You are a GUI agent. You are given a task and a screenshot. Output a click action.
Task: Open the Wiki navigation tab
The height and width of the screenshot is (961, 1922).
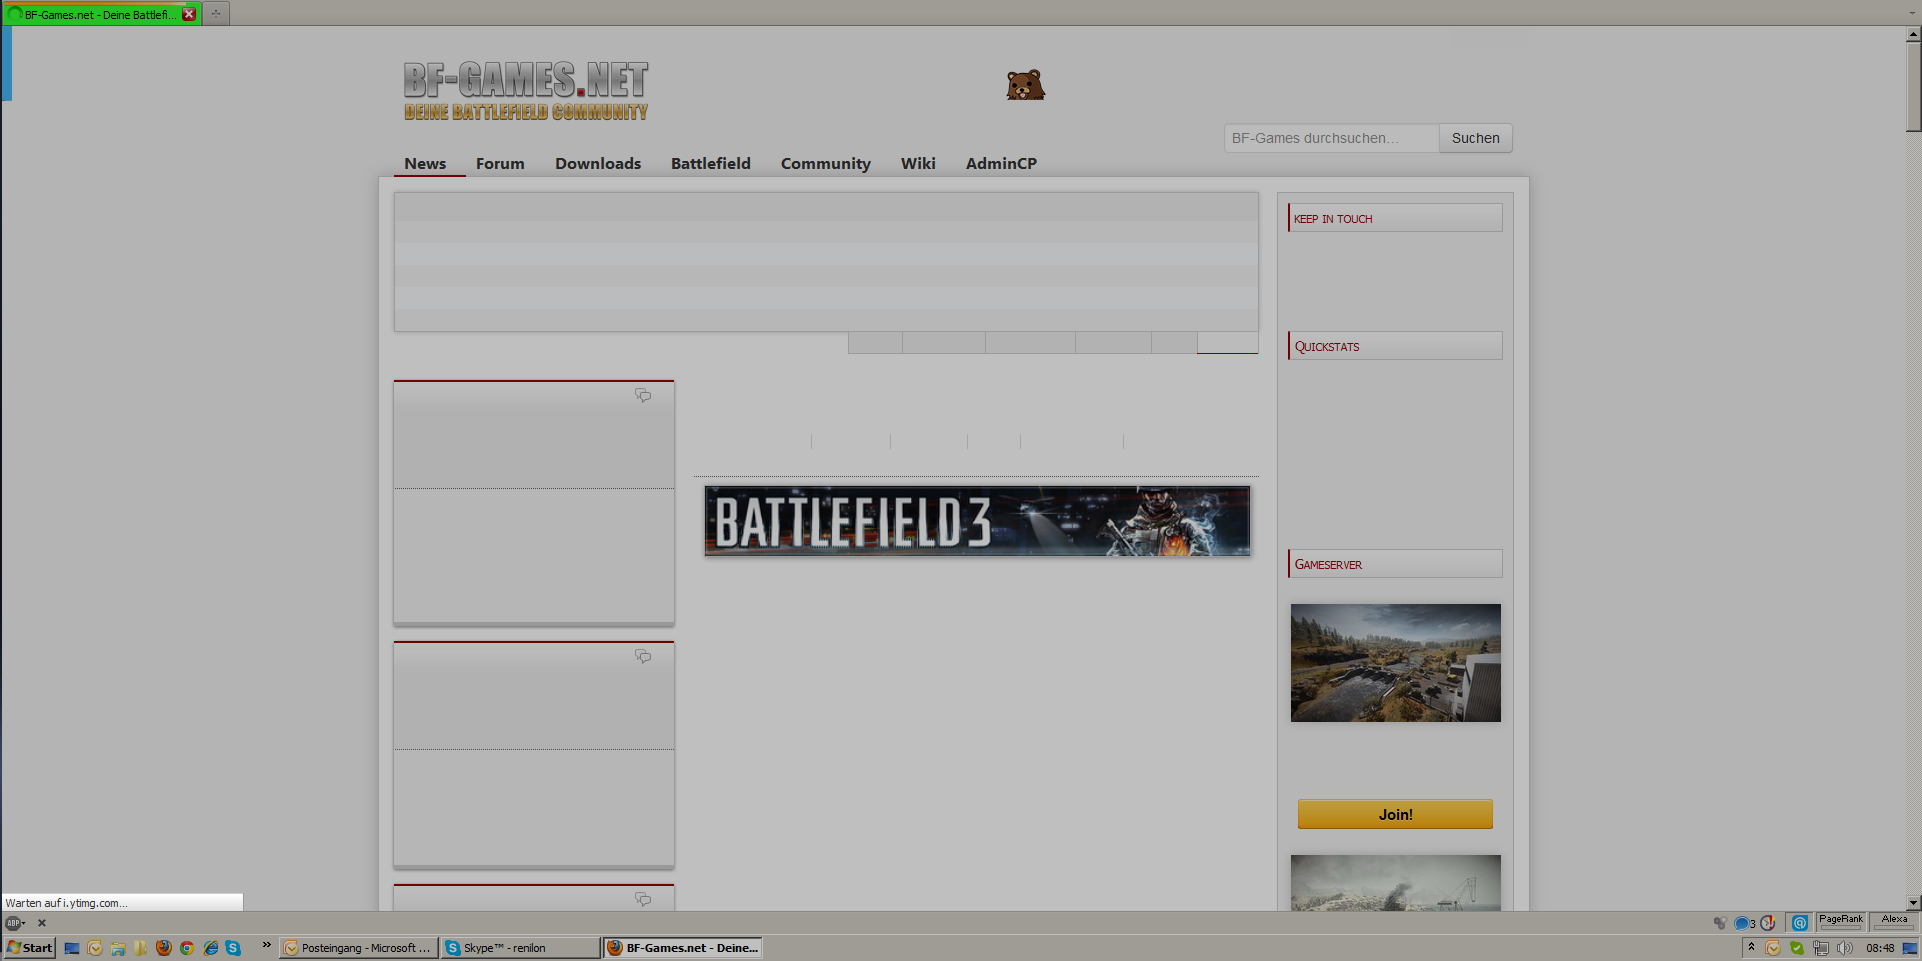[x=918, y=164]
